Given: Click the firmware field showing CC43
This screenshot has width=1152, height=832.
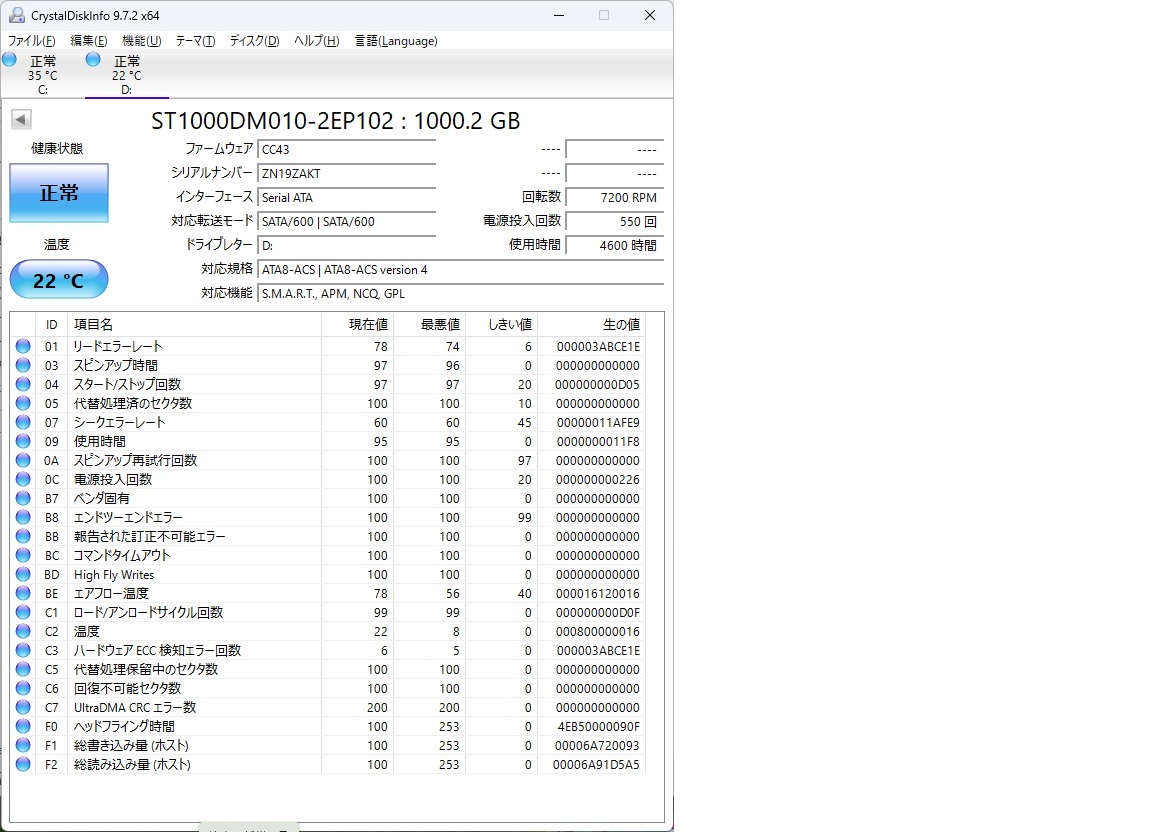Looking at the screenshot, I should (347, 149).
